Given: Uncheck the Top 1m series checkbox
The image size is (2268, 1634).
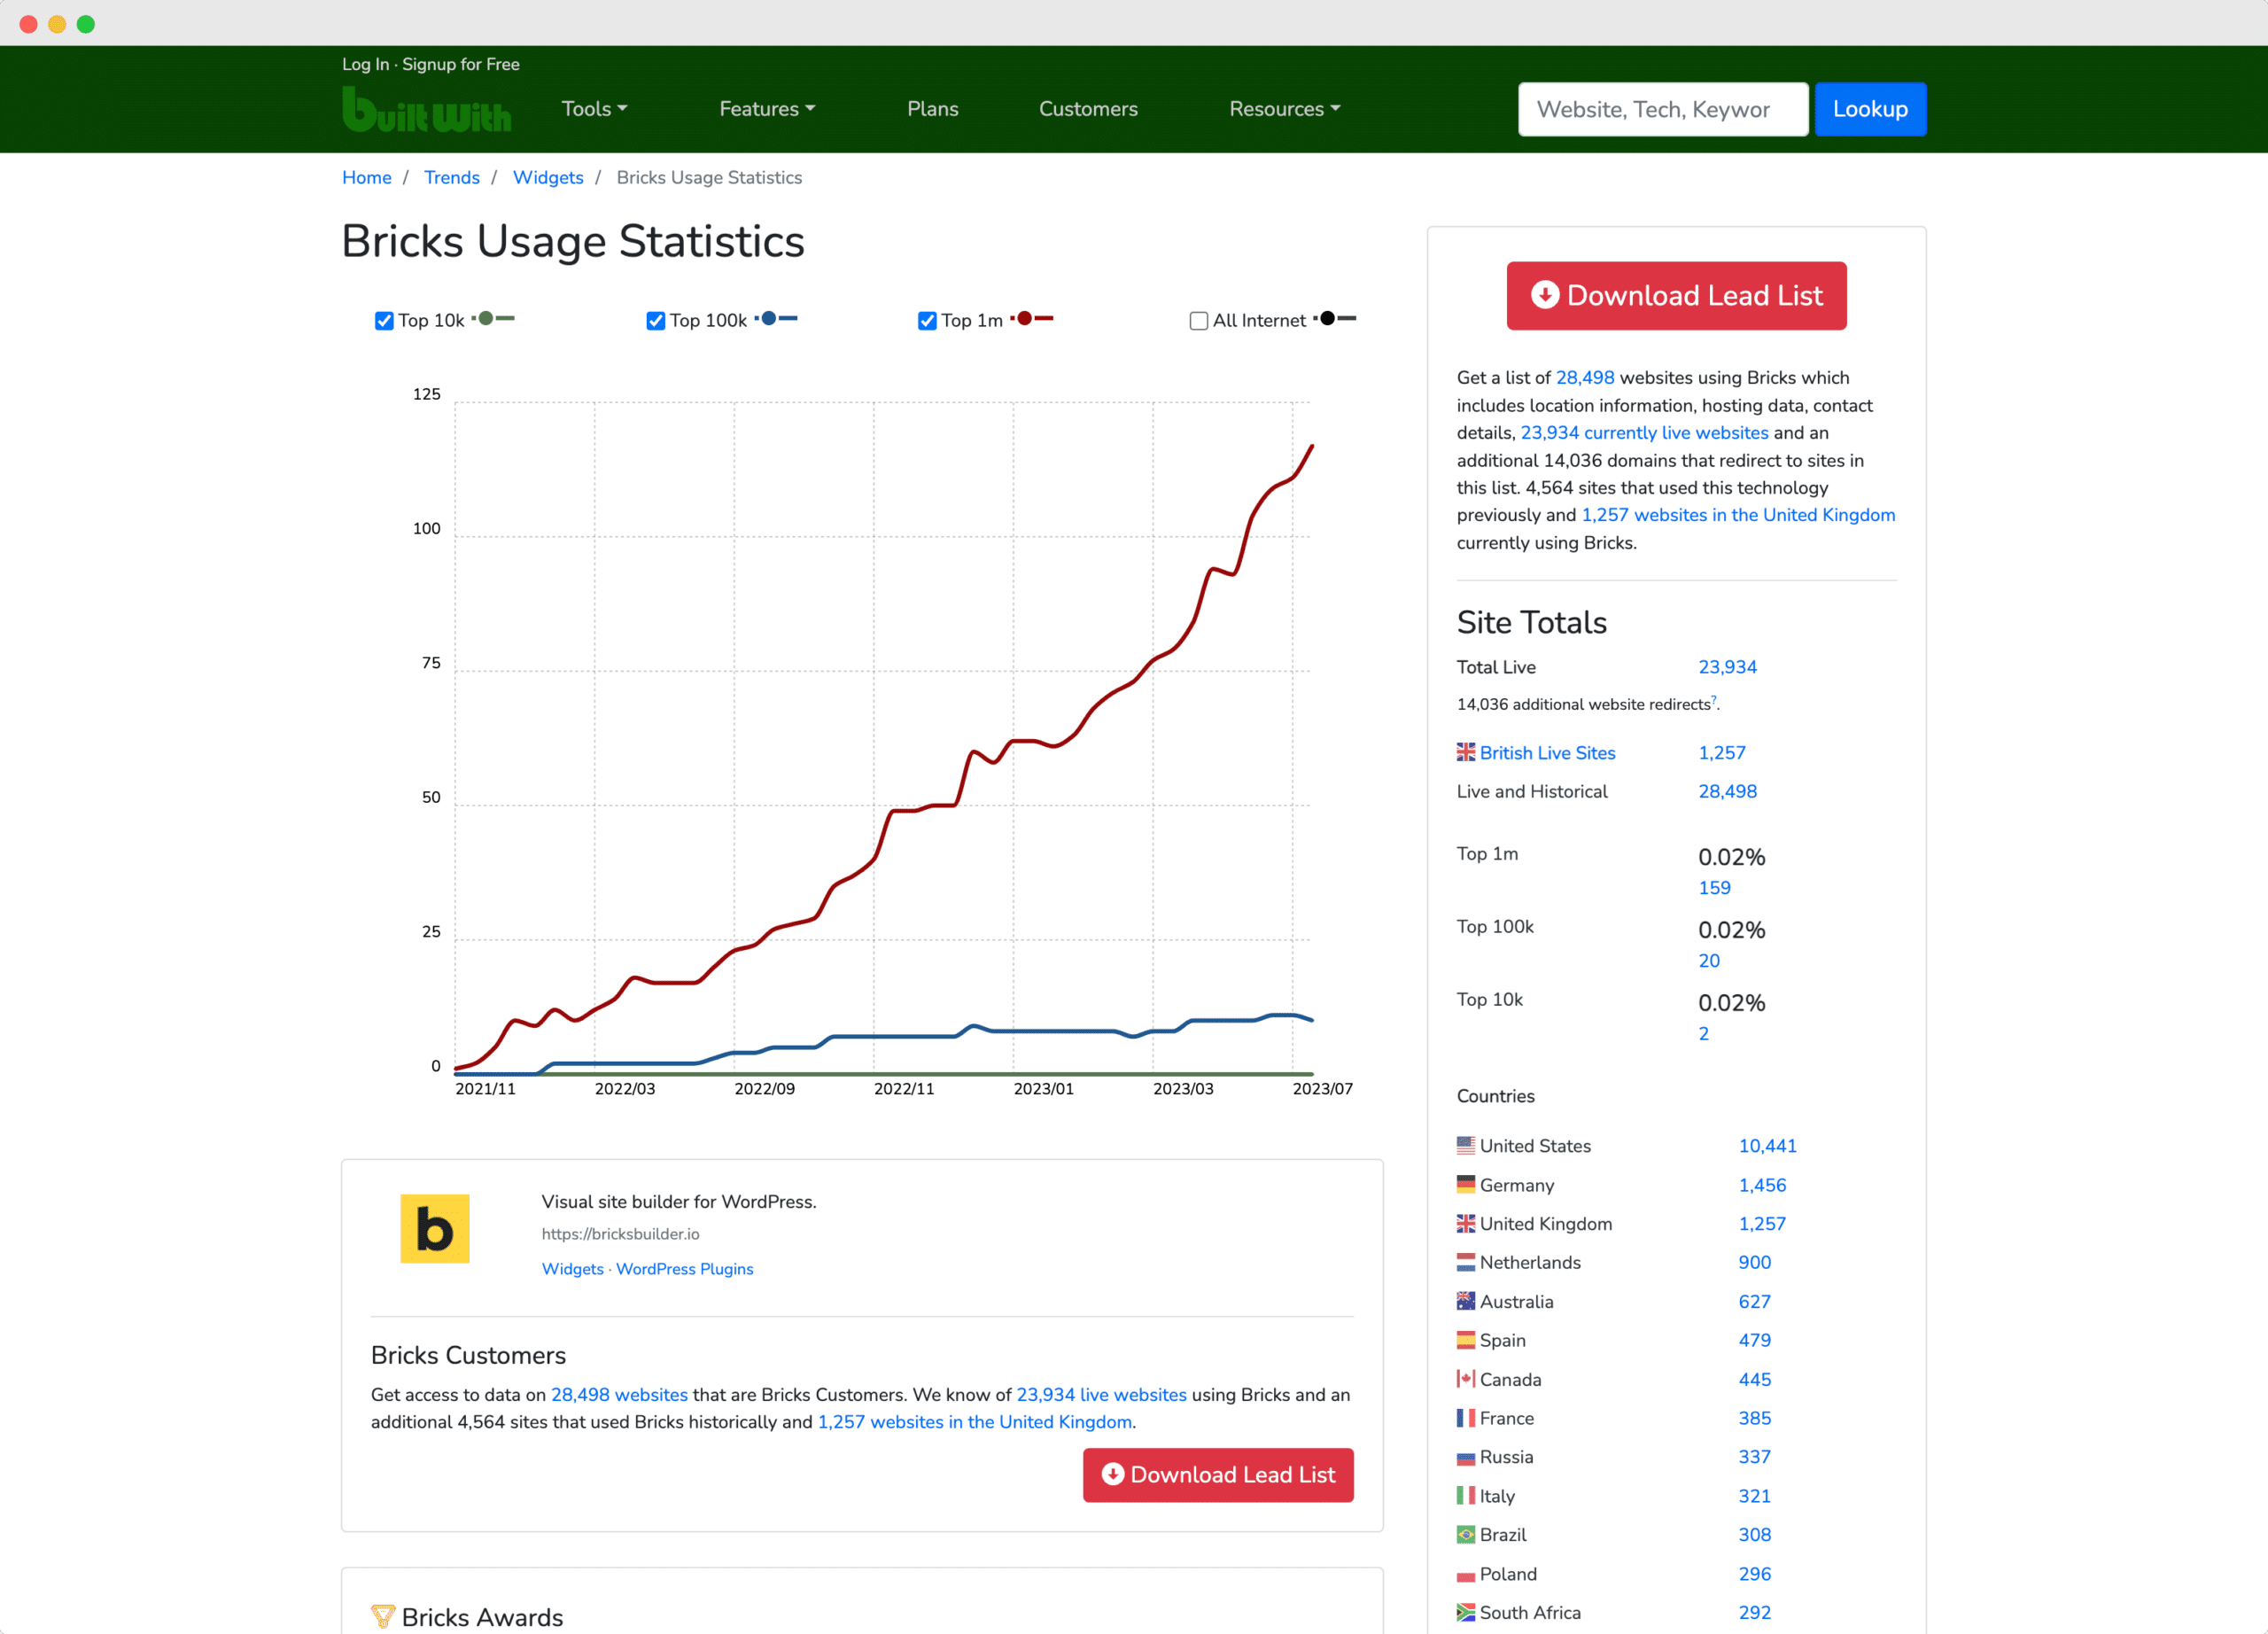Looking at the screenshot, I should [x=927, y=321].
